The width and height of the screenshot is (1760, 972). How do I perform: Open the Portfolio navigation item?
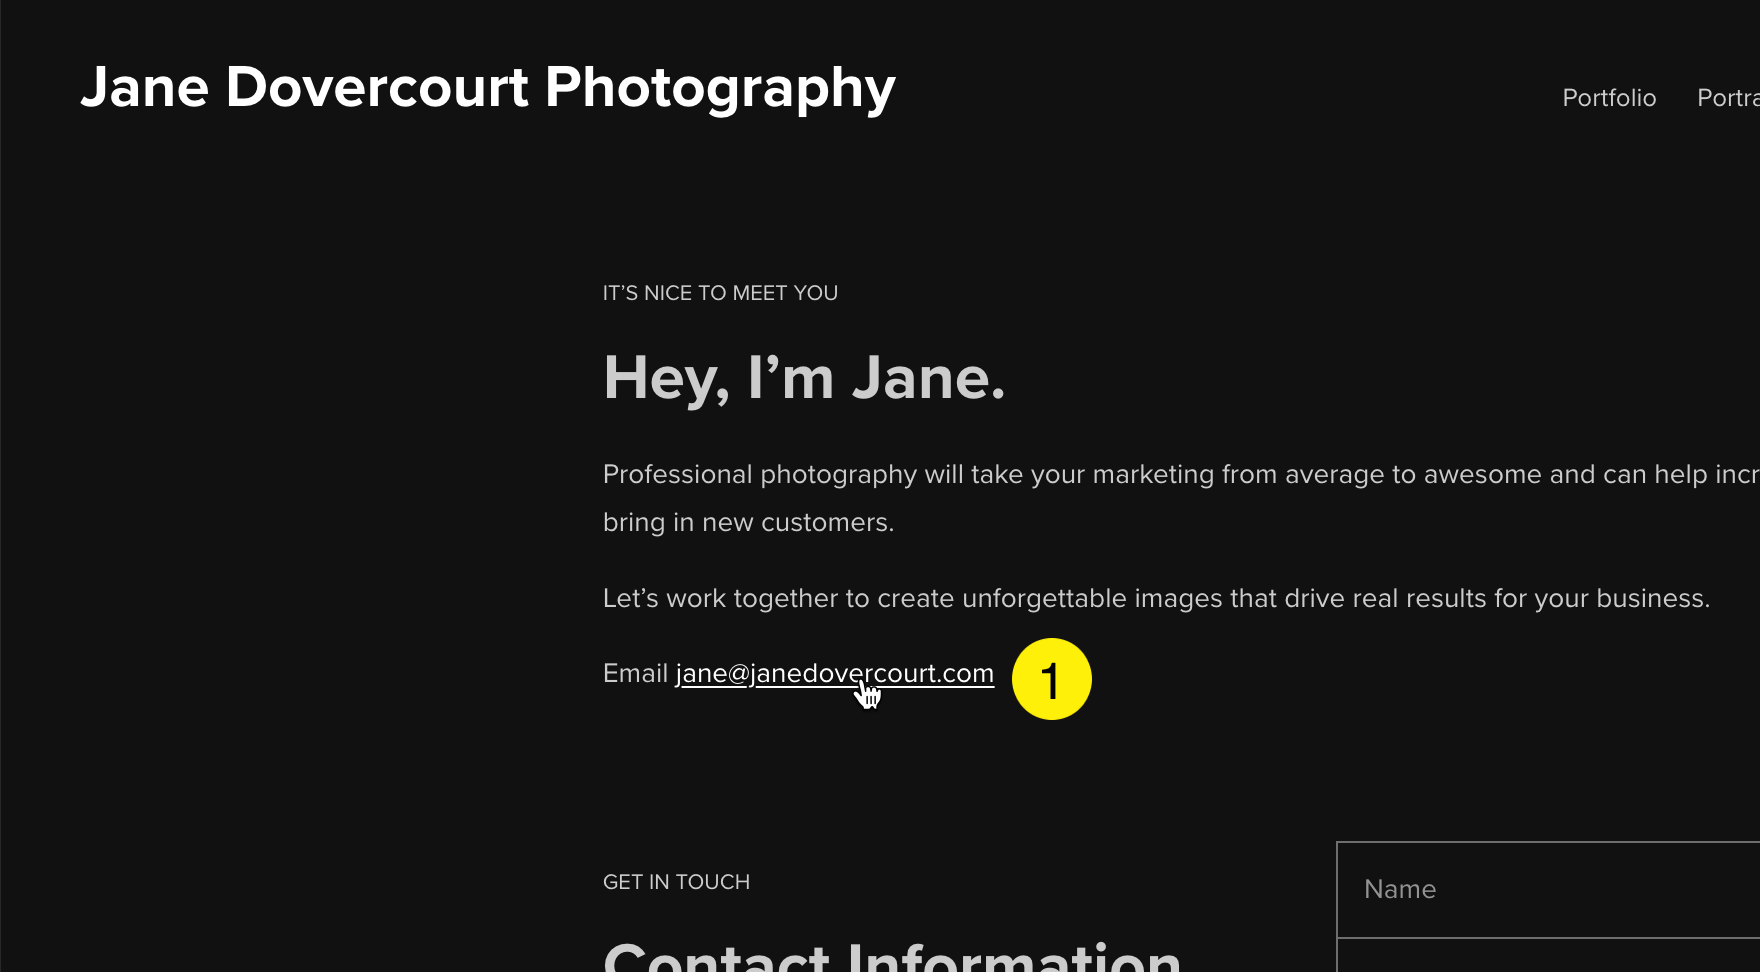[1609, 98]
